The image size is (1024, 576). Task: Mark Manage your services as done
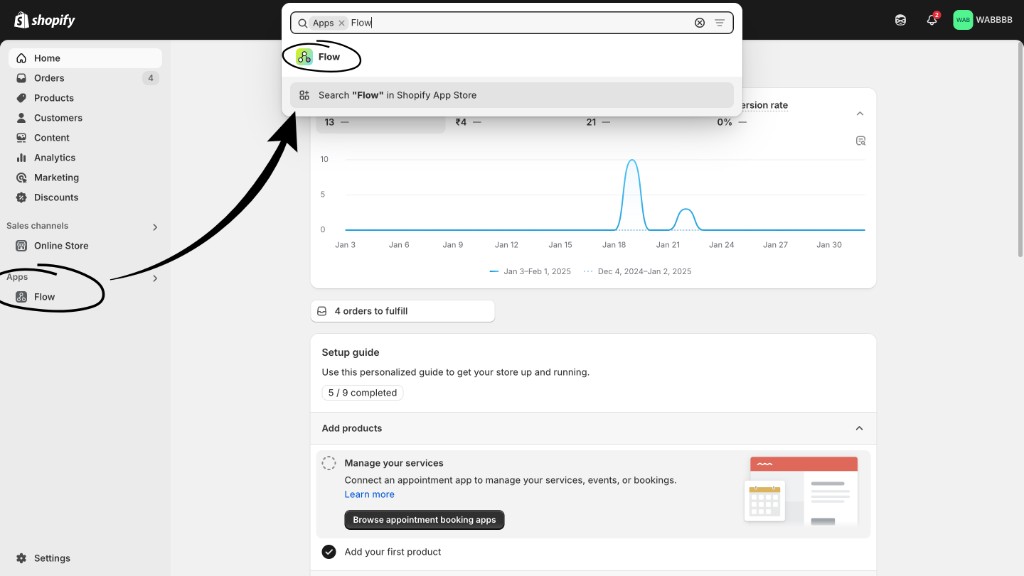point(329,464)
